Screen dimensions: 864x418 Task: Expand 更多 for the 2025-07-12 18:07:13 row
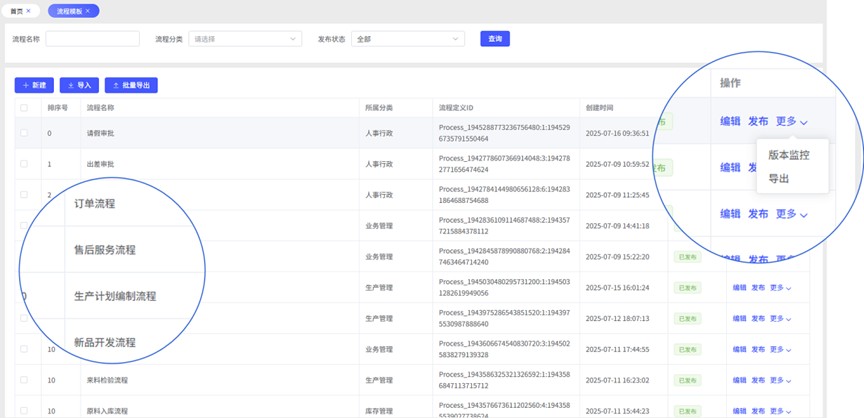coord(780,318)
